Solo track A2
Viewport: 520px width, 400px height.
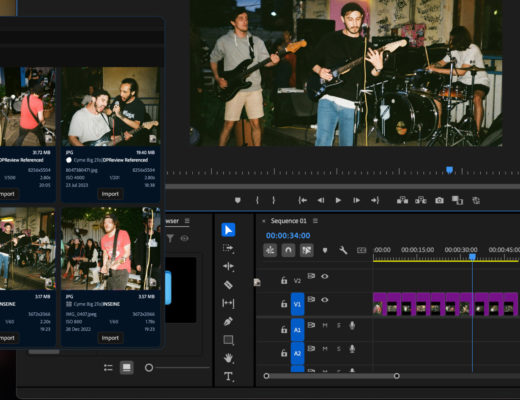coord(339,349)
